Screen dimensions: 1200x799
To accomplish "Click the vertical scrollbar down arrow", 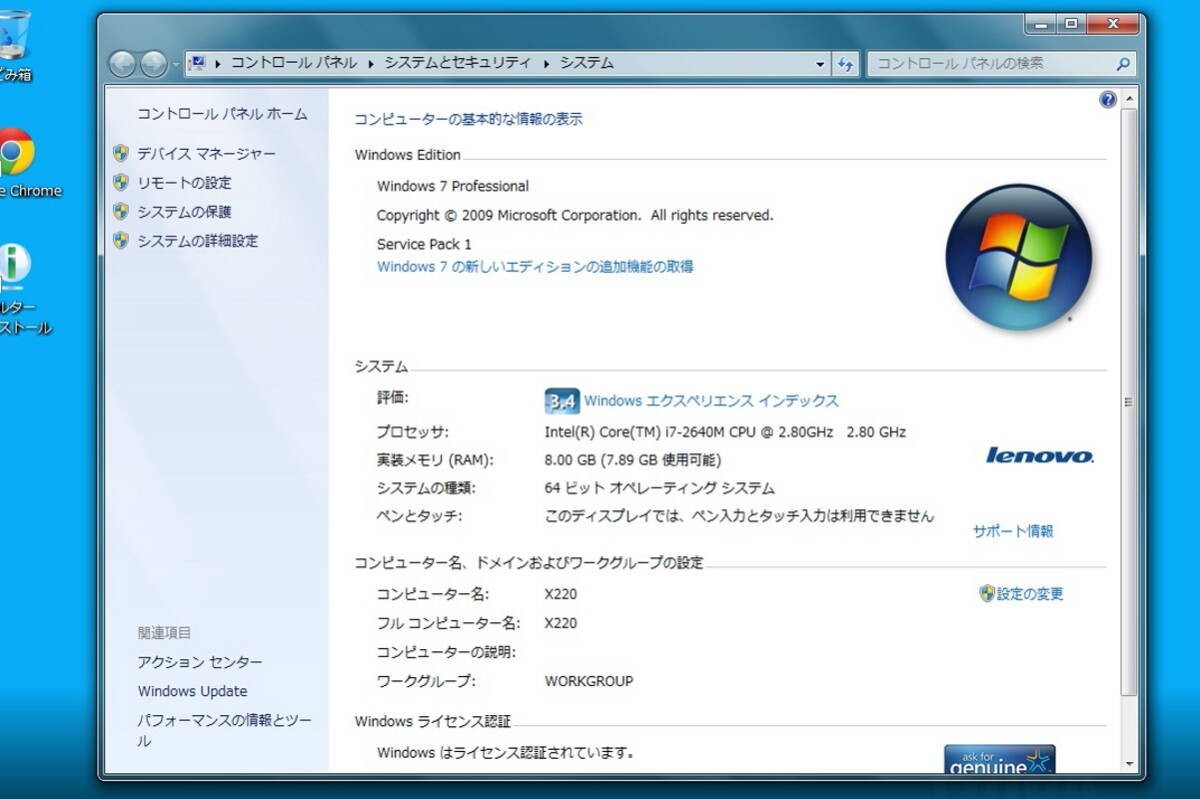I will tap(1129, 764).
